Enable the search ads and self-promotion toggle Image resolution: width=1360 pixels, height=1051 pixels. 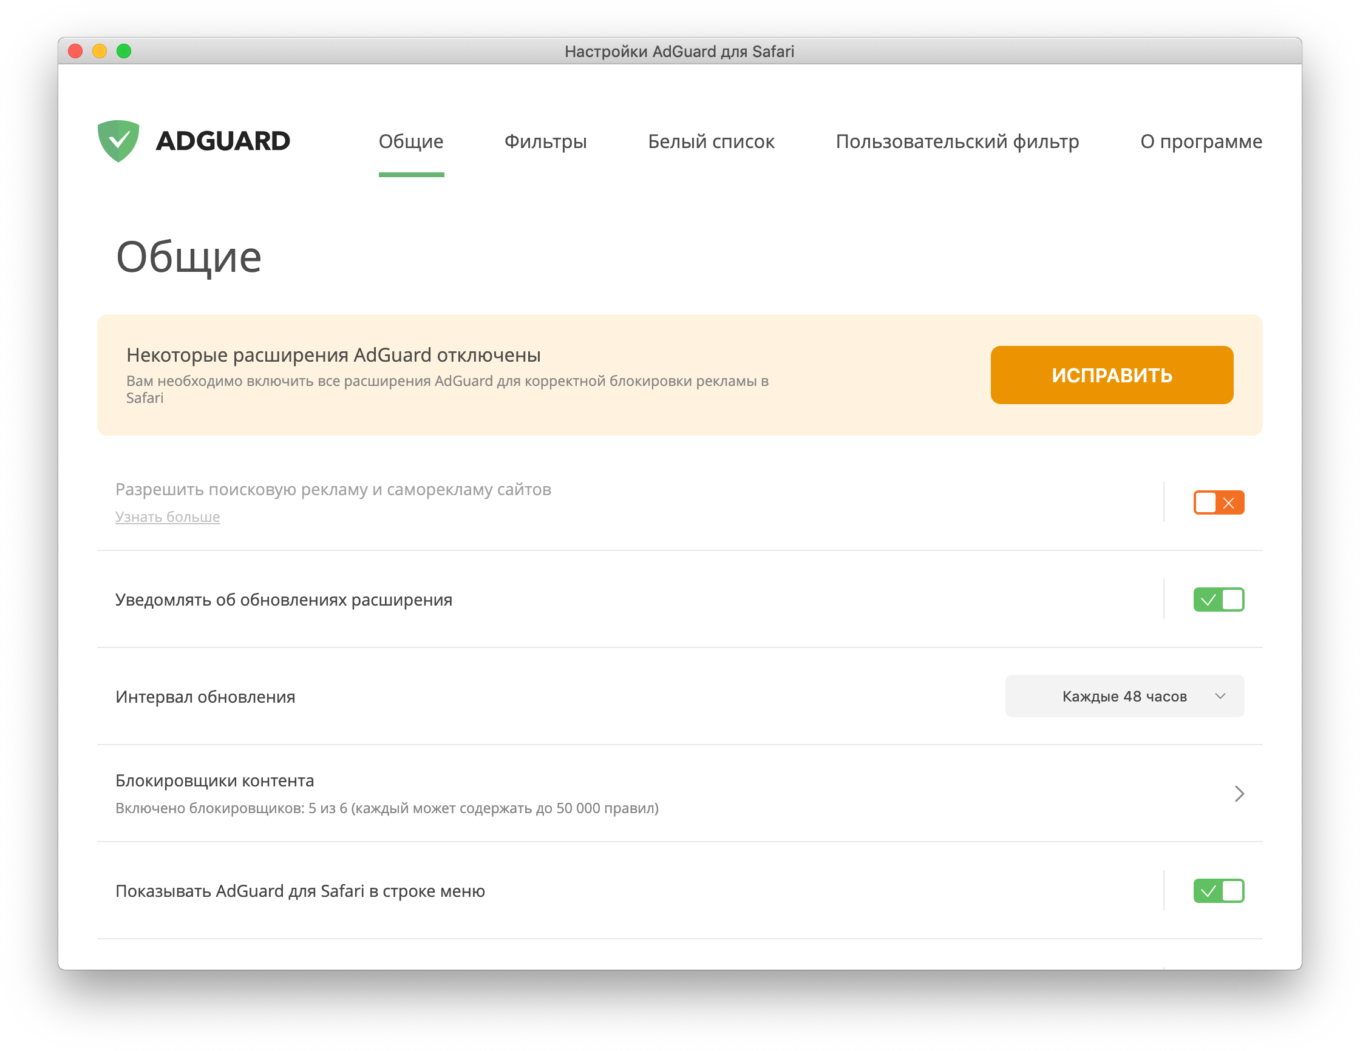pos(1218,502)
